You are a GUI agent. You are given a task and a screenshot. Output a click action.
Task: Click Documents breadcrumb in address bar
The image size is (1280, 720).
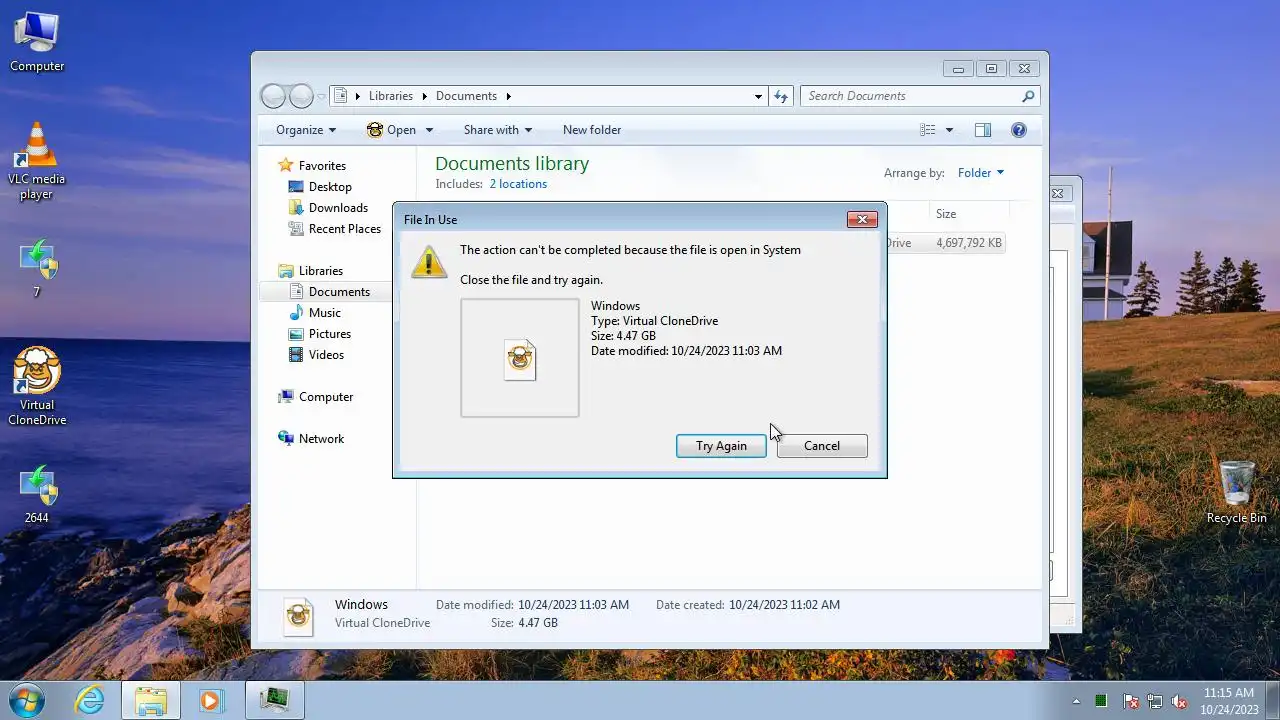pyautogui.click(x=466, y=96)
